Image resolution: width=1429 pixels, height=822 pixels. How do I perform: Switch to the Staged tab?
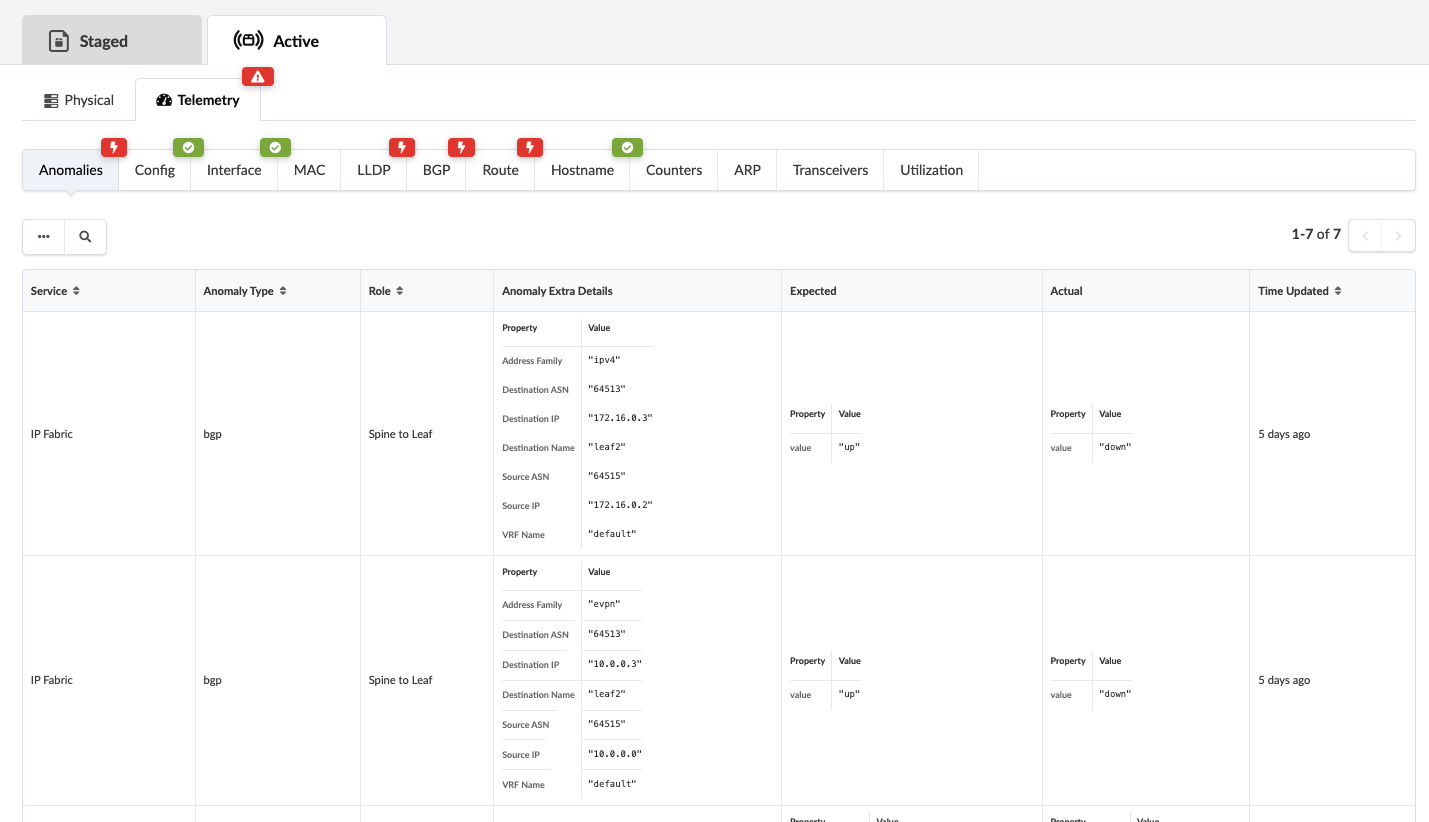click(x=103, y=41)
